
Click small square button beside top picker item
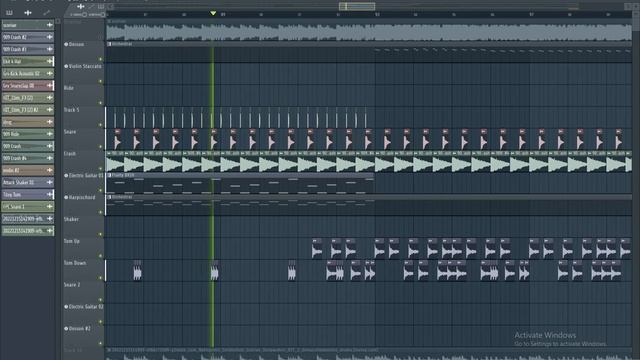tap(58, 21)
